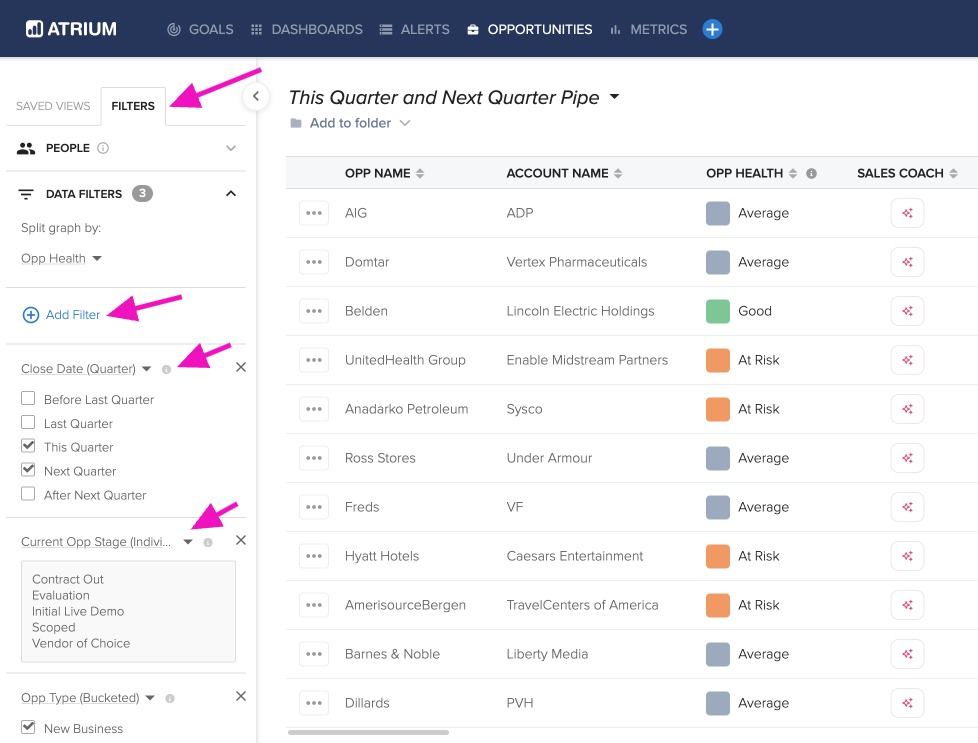Open the three-dot menu for Barnes & Noble row
This screenshot has width=978, height=743.
[314, 654]
